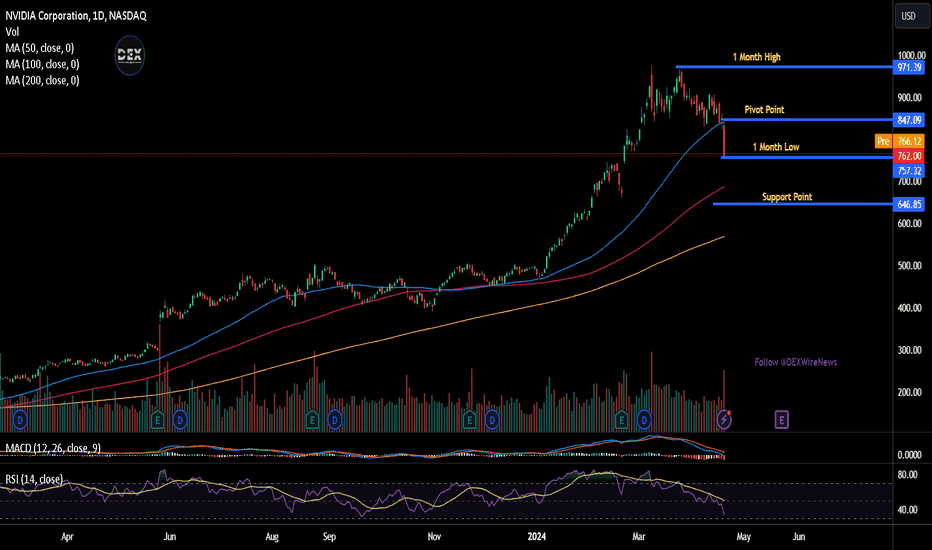
Task: Click the 900.00 price axis label
Action: [910, 98]
